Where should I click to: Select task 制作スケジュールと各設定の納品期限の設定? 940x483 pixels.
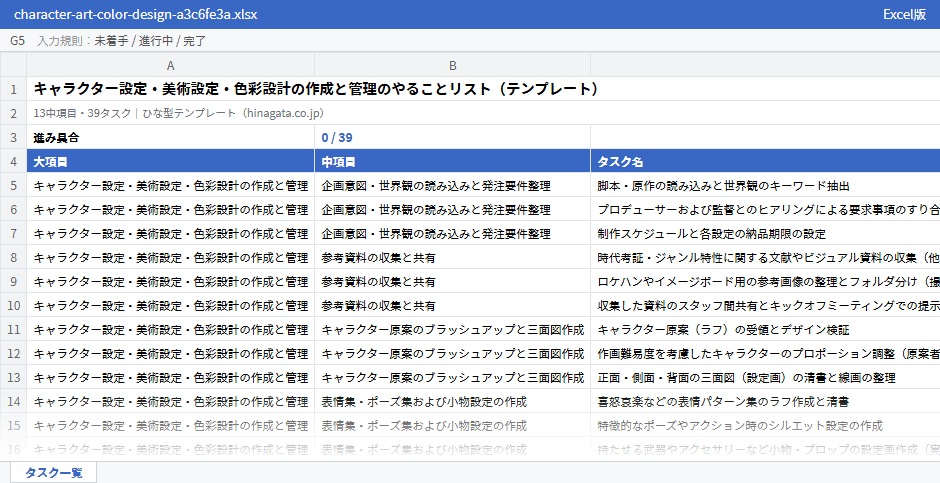pos(766,233)
